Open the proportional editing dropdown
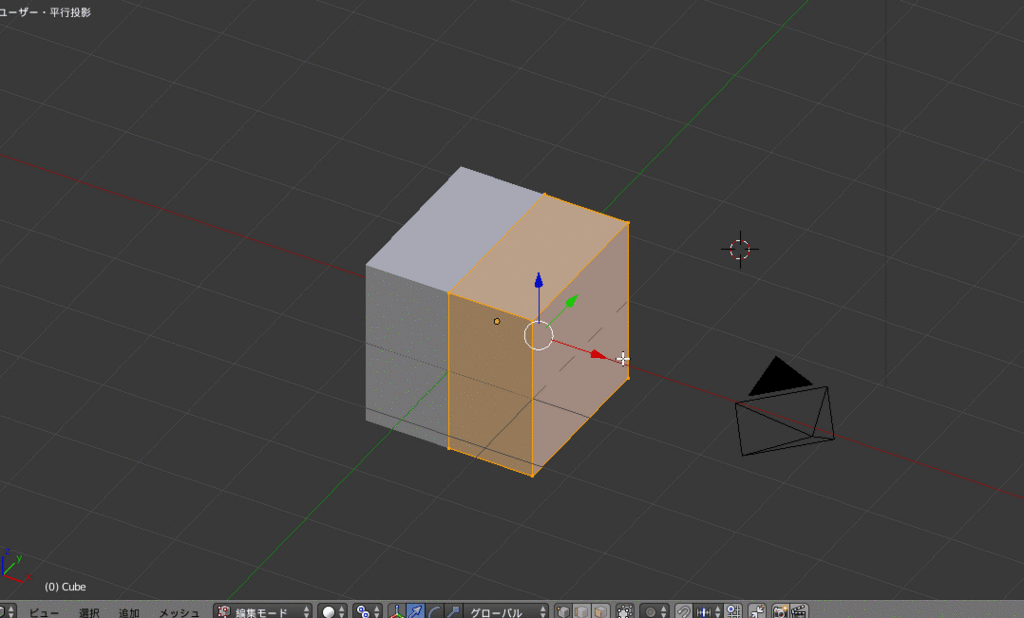The image size is (1024, 618). 654,612
